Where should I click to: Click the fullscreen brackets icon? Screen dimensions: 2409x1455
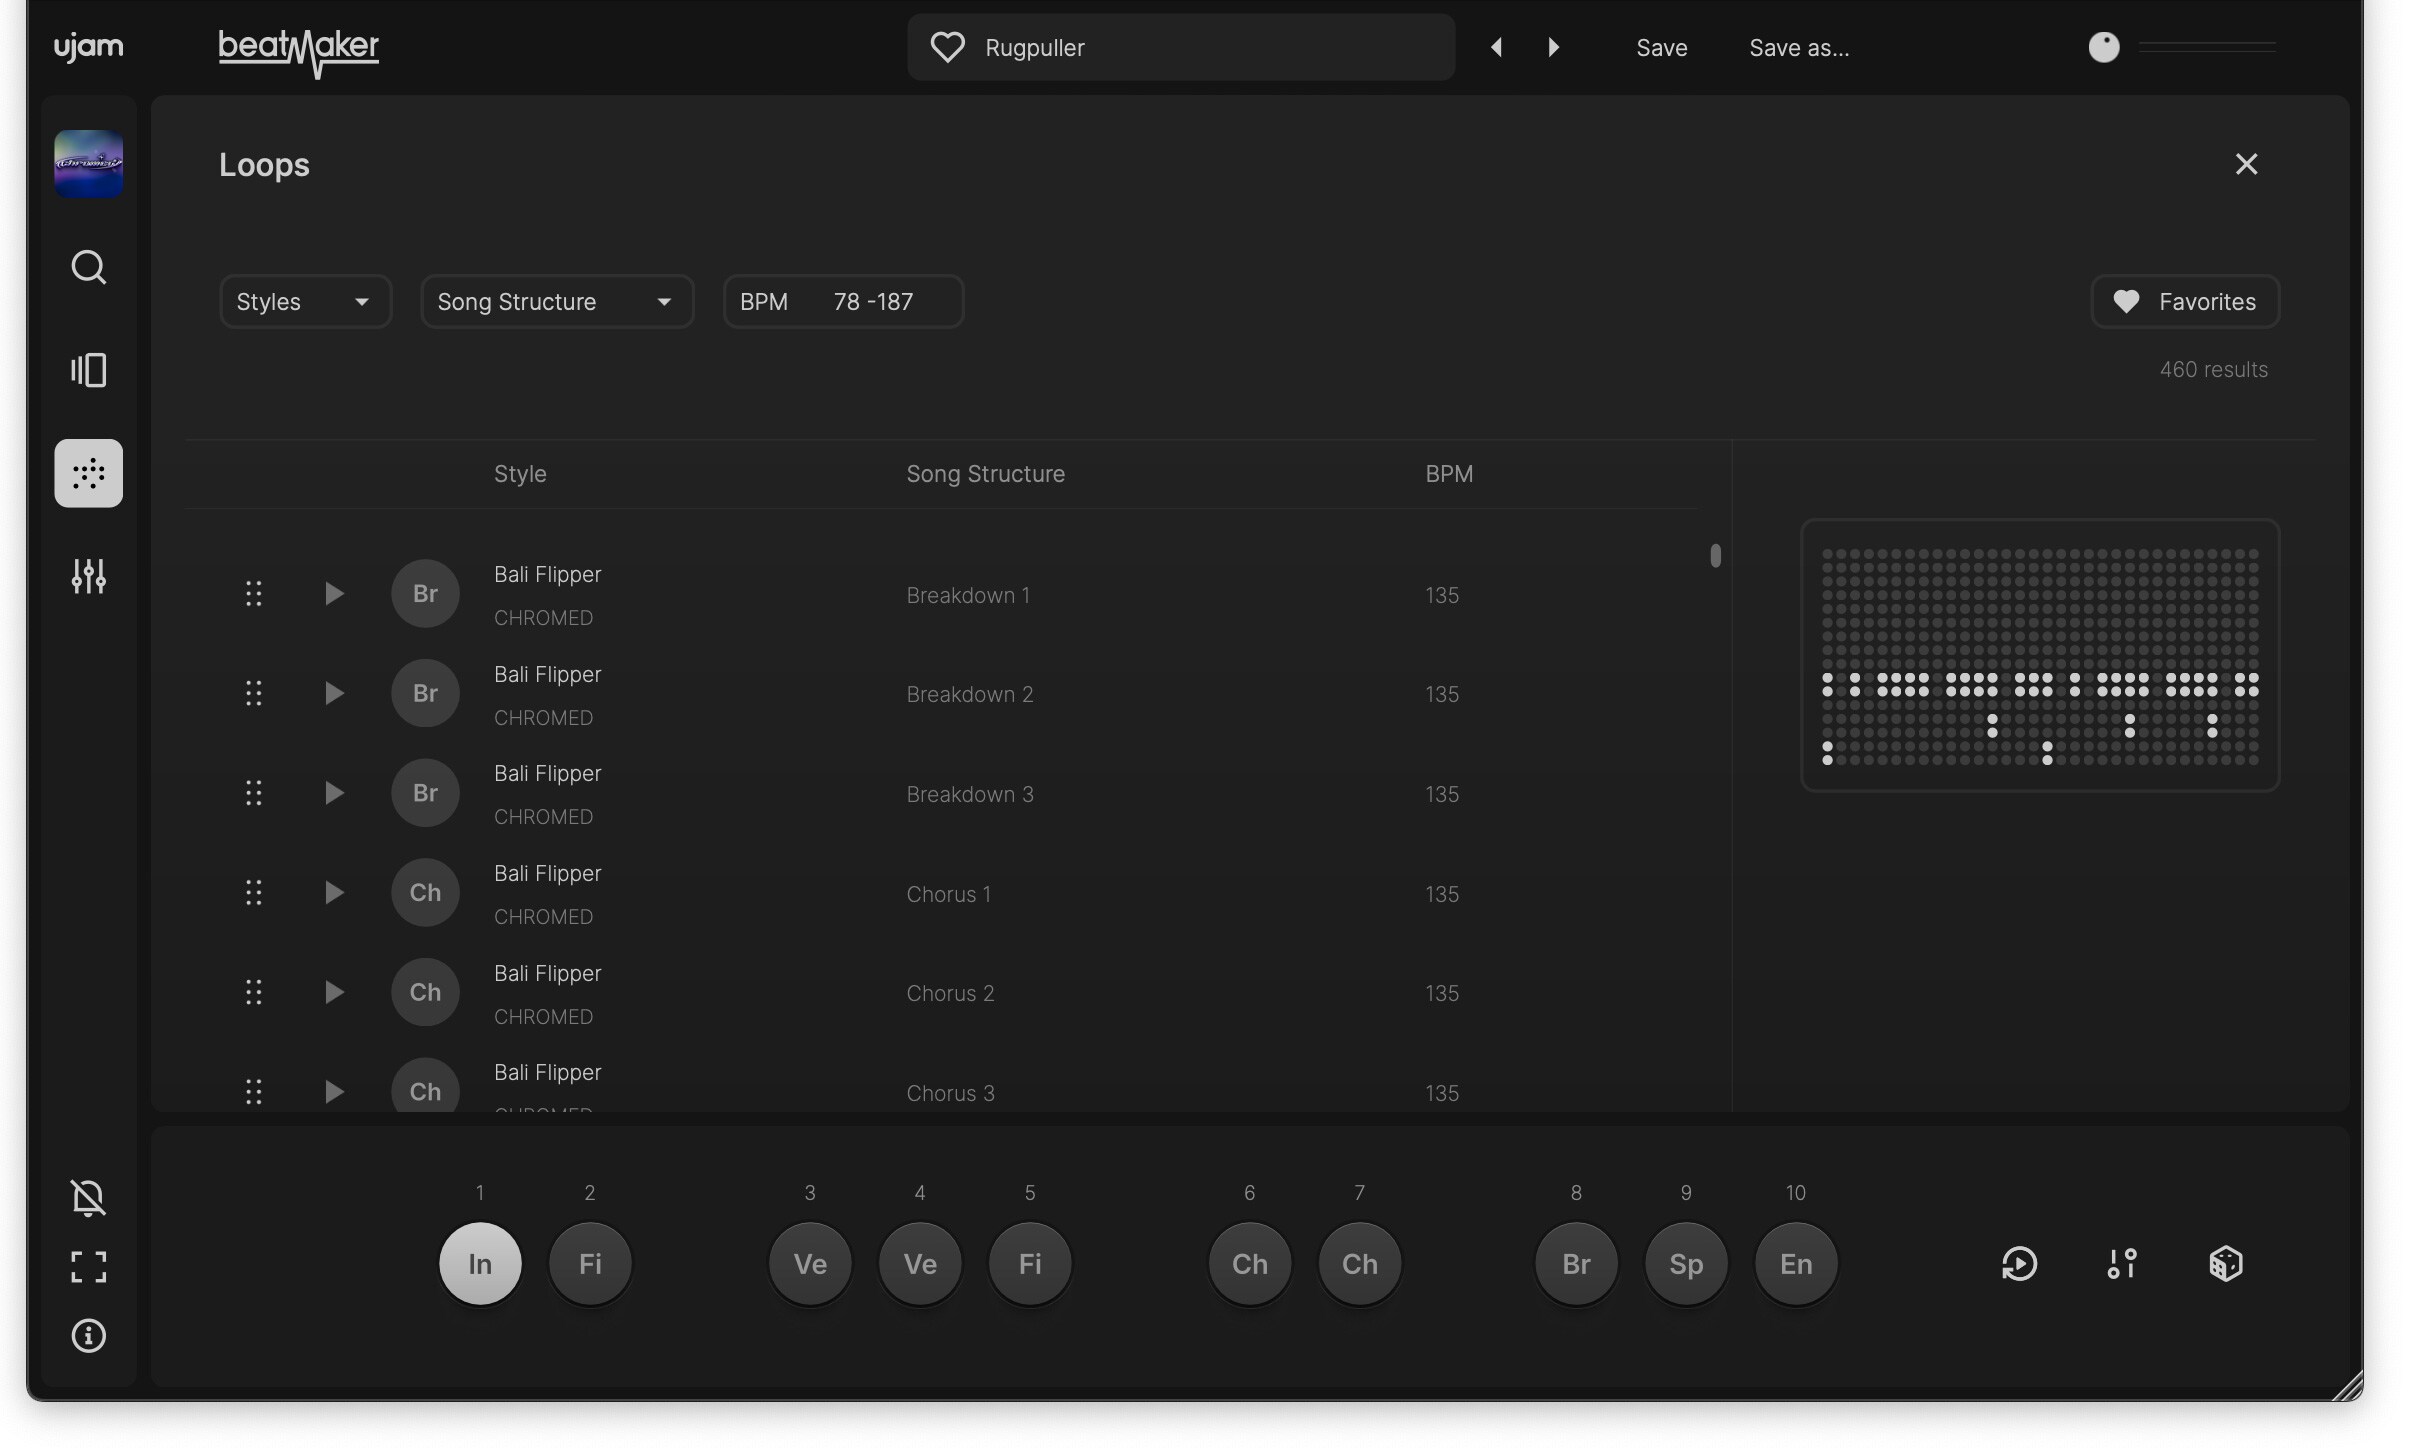point(88,1267)
